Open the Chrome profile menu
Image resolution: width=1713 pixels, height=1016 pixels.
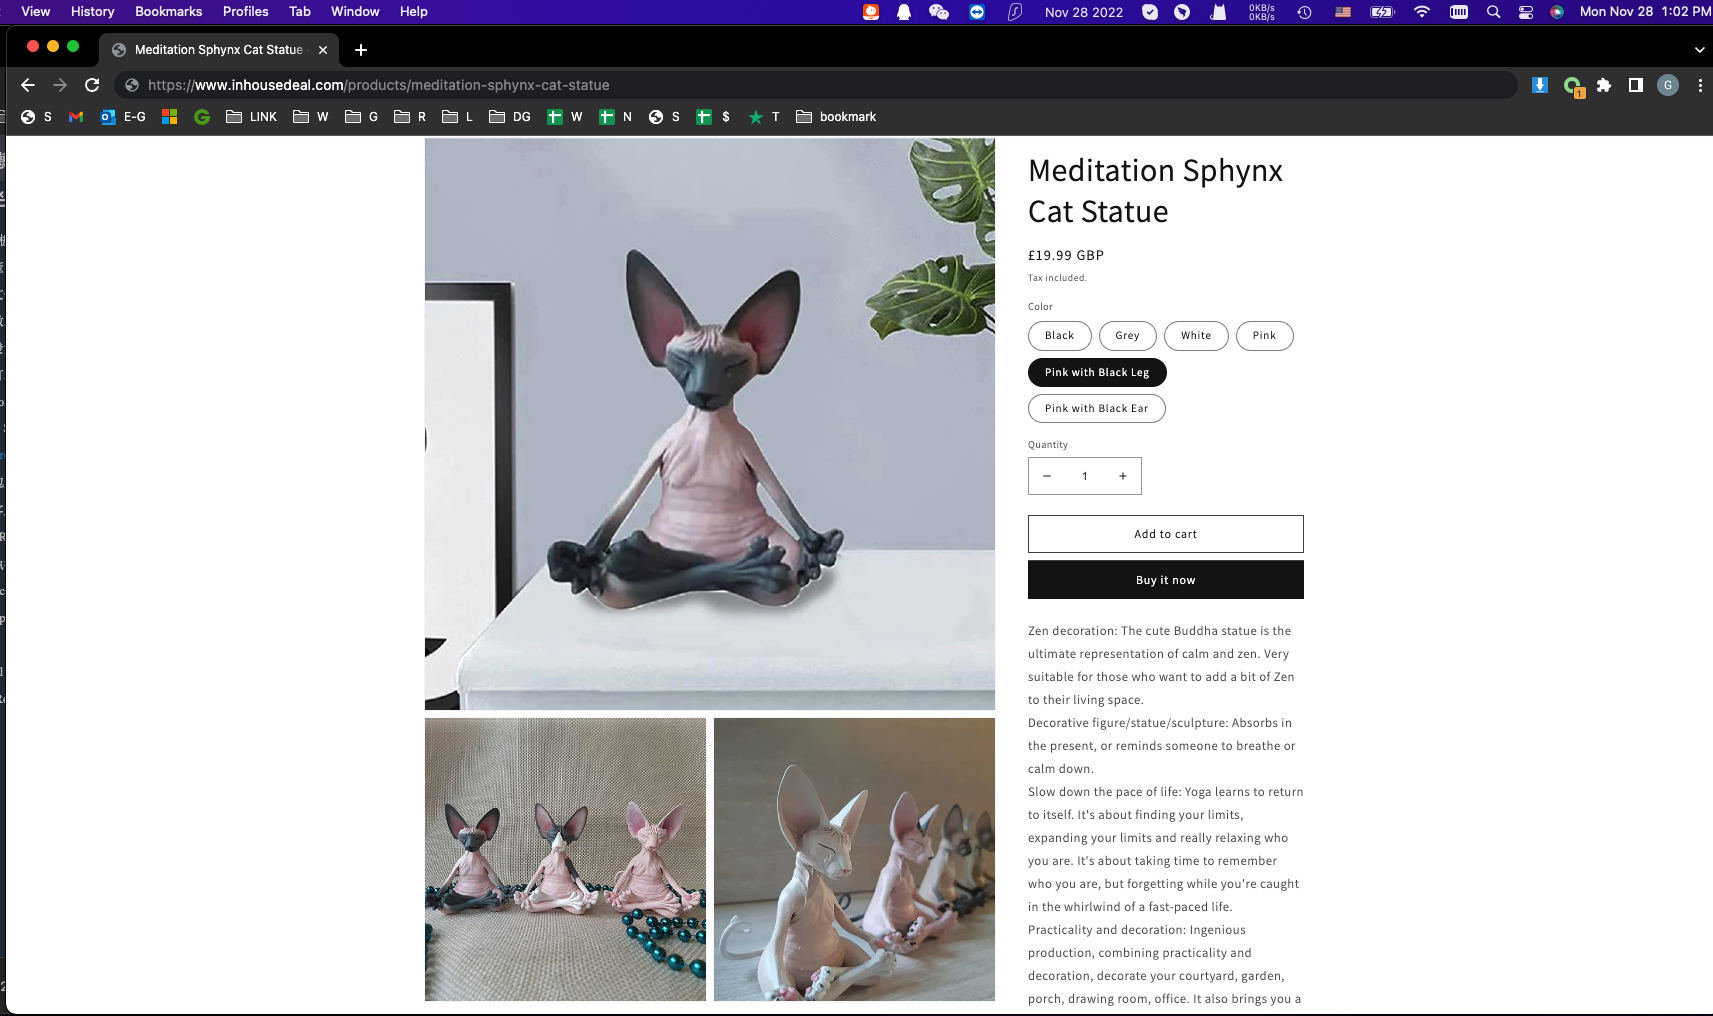[1667, 85]
